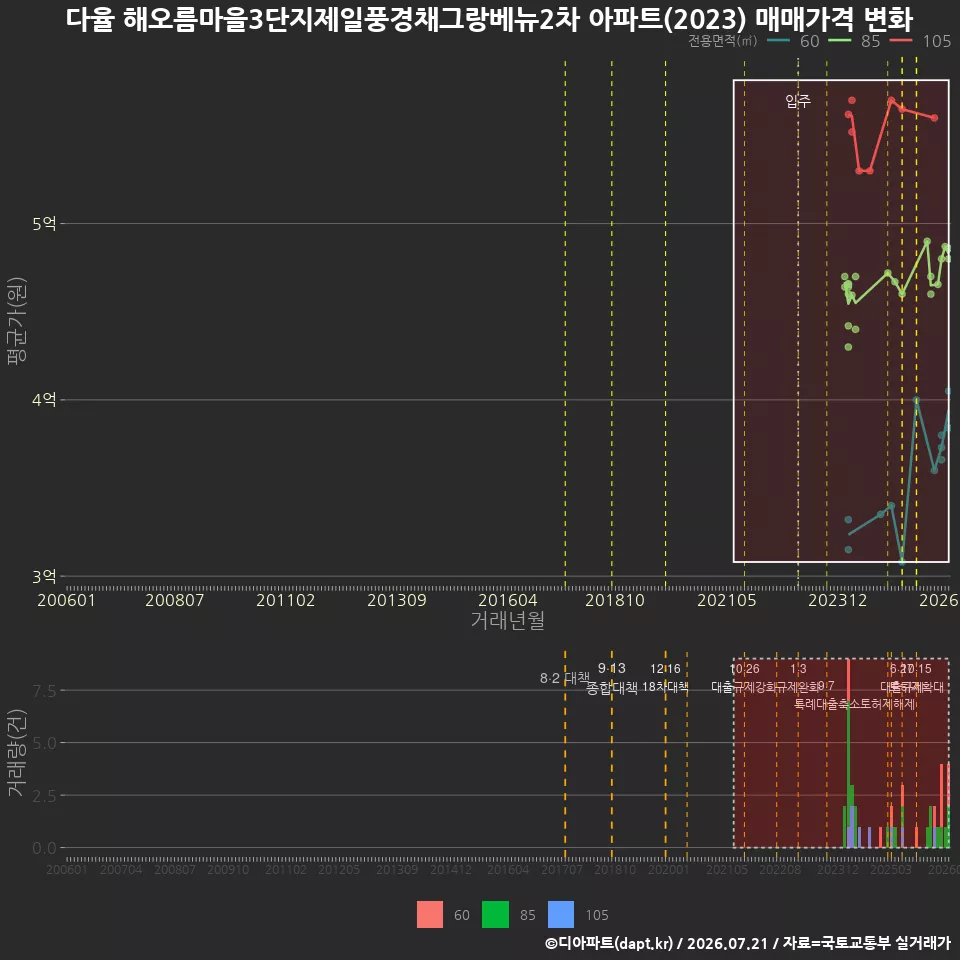The image size is (960, 960).
Task: Click the 105 label in the bar legend
Action: (x=597, y=915)
